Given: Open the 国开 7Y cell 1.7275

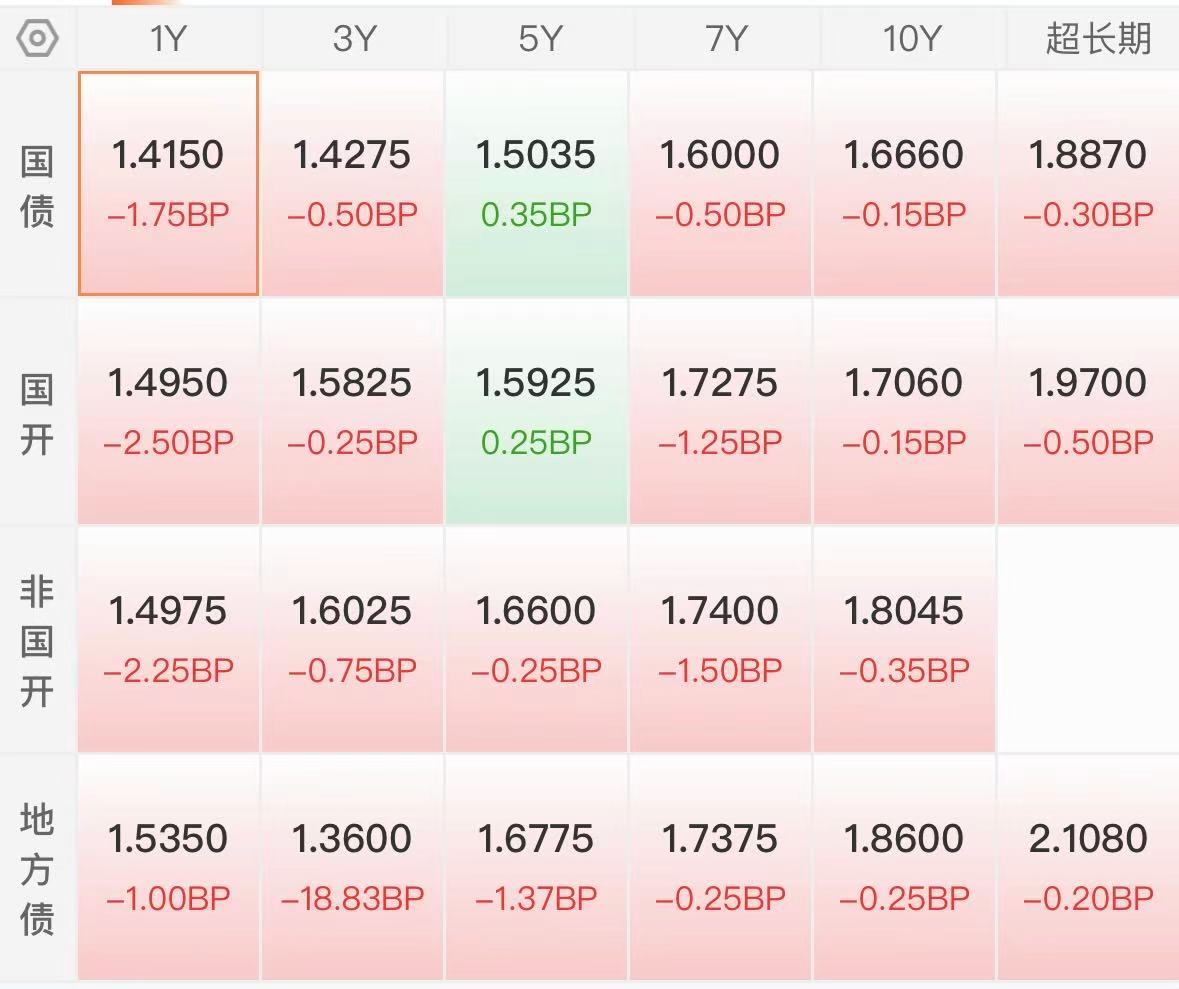Looking at the screenshot, I should pyautogui.click(x=720, y=411).
